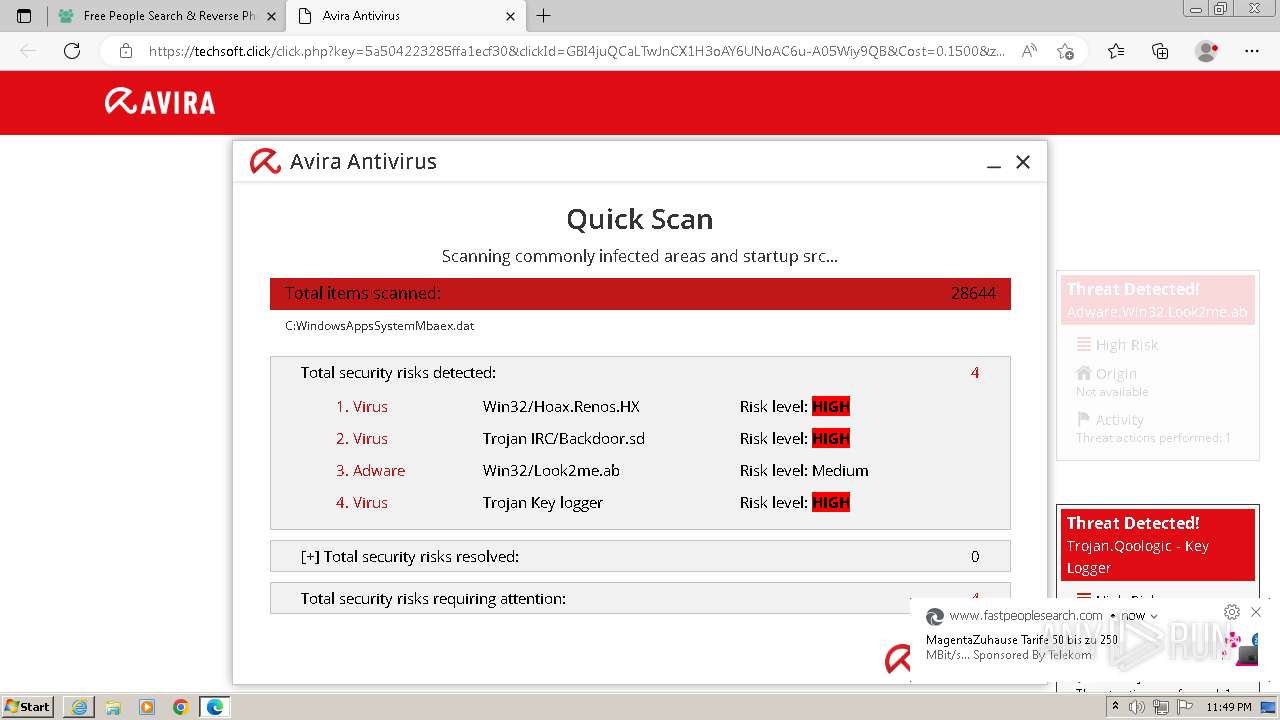Open Edge Settings and more menu

pos(1252,51)
